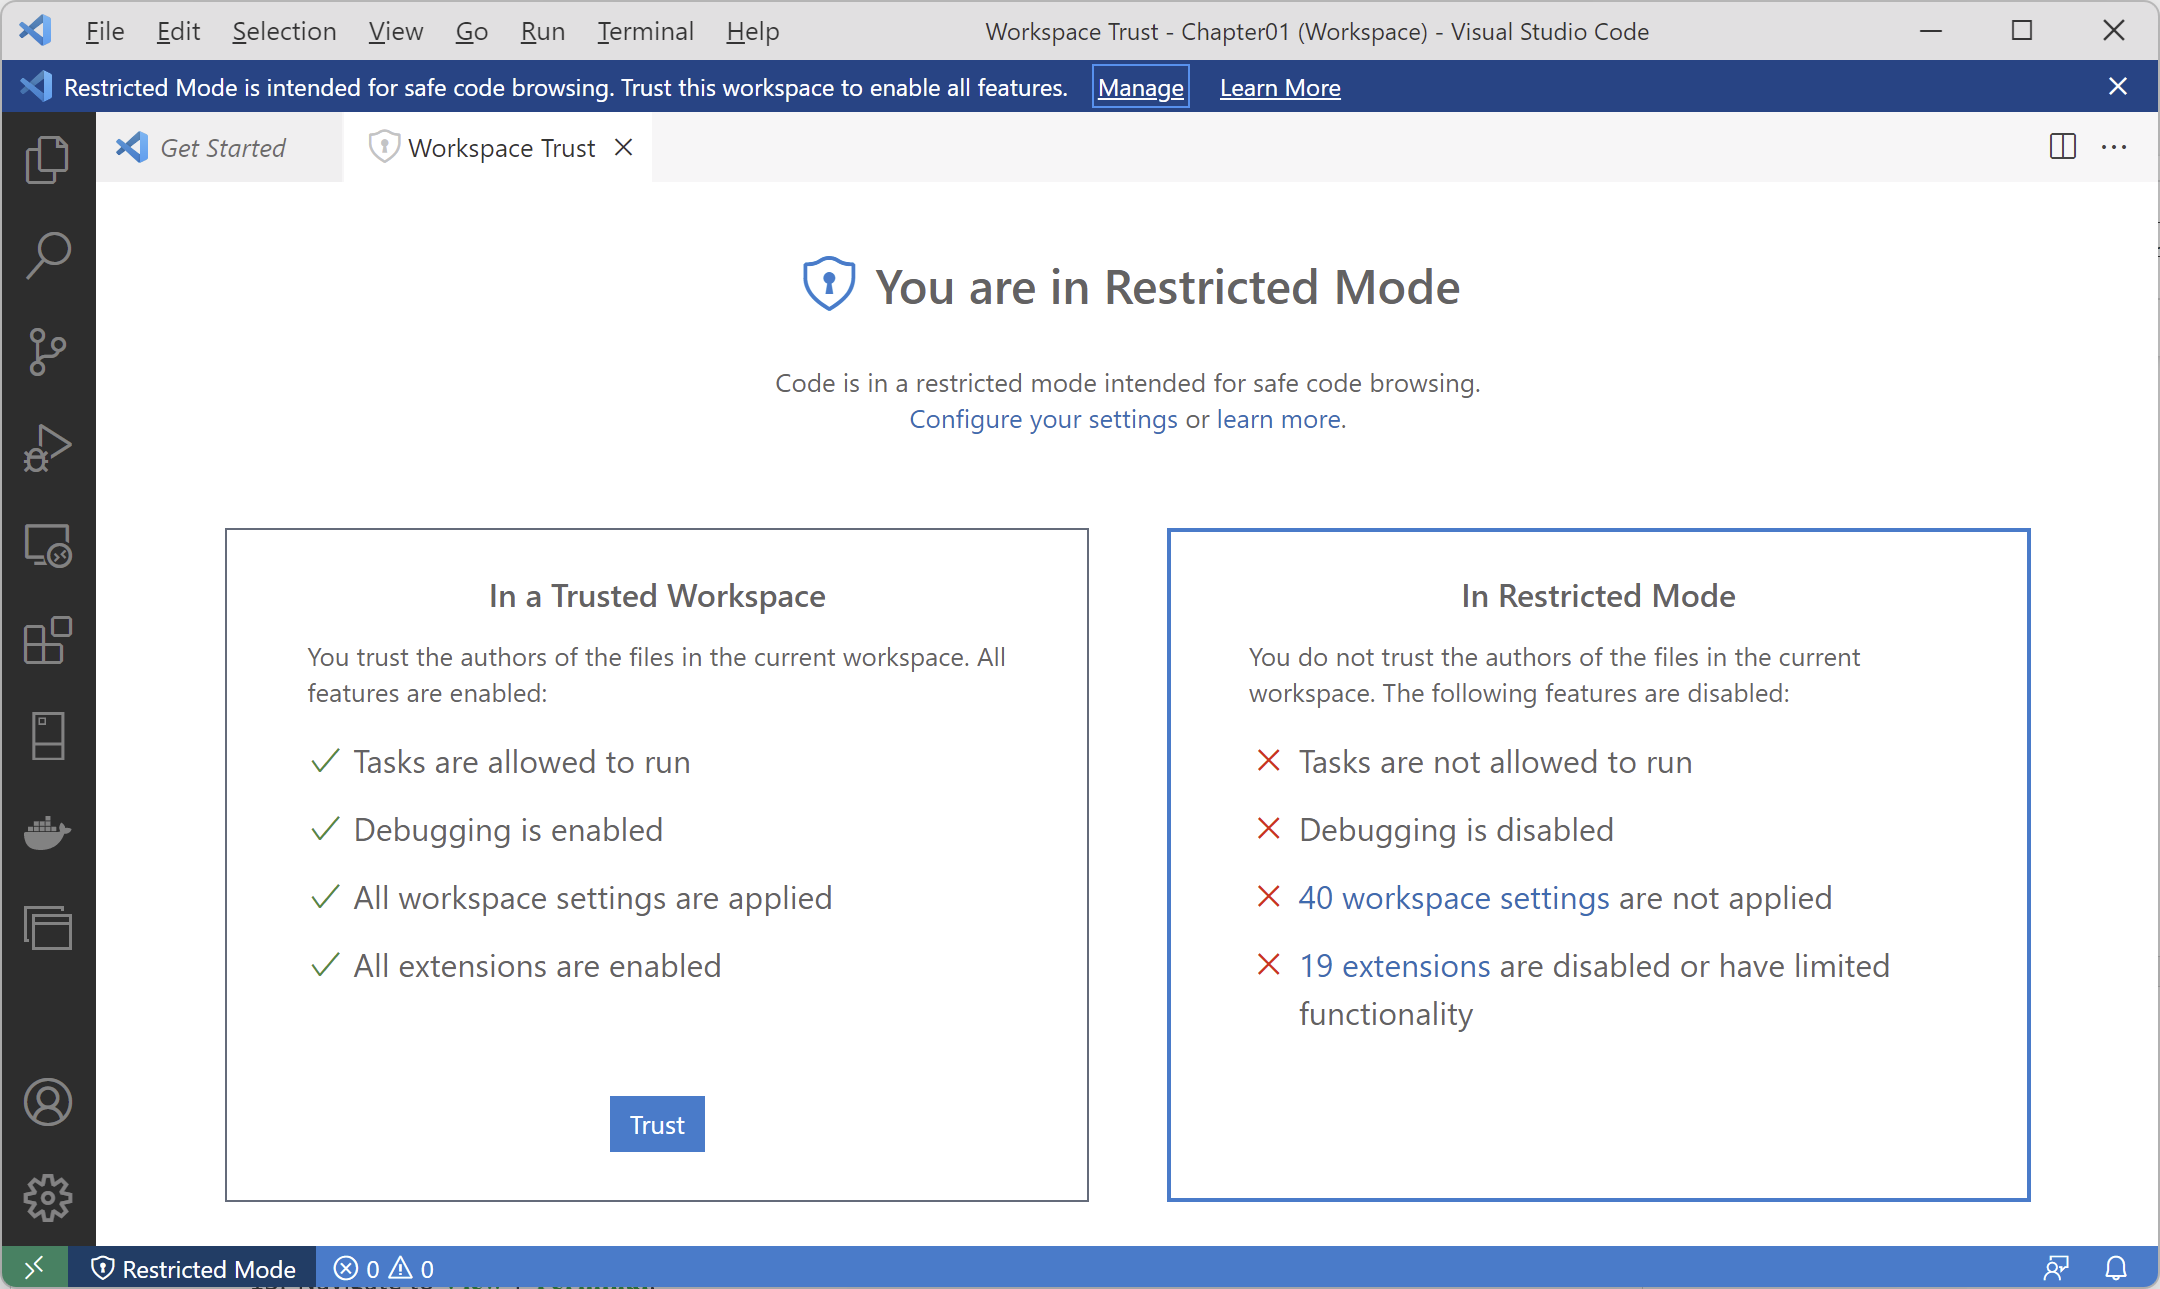Open the notifications bell
This screenshot has width=2160, height=1289.
(2116, 1268)
